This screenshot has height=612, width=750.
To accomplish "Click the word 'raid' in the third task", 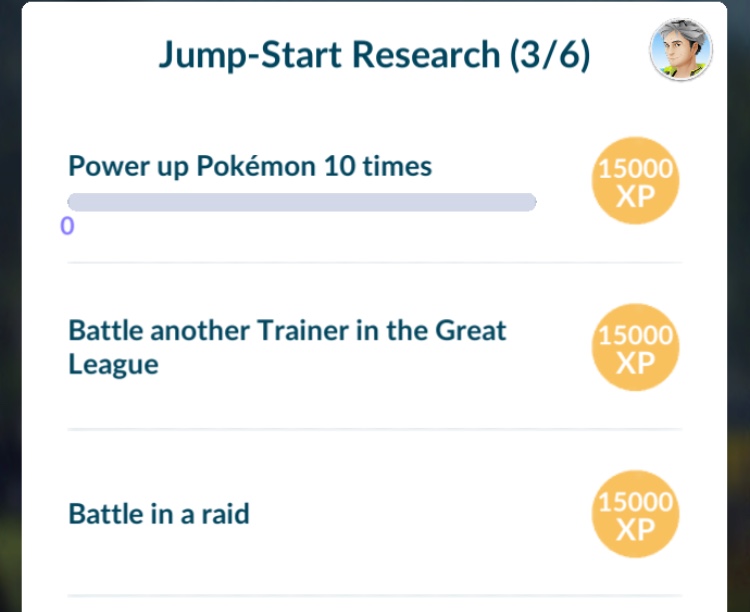I will coord(225,514).
